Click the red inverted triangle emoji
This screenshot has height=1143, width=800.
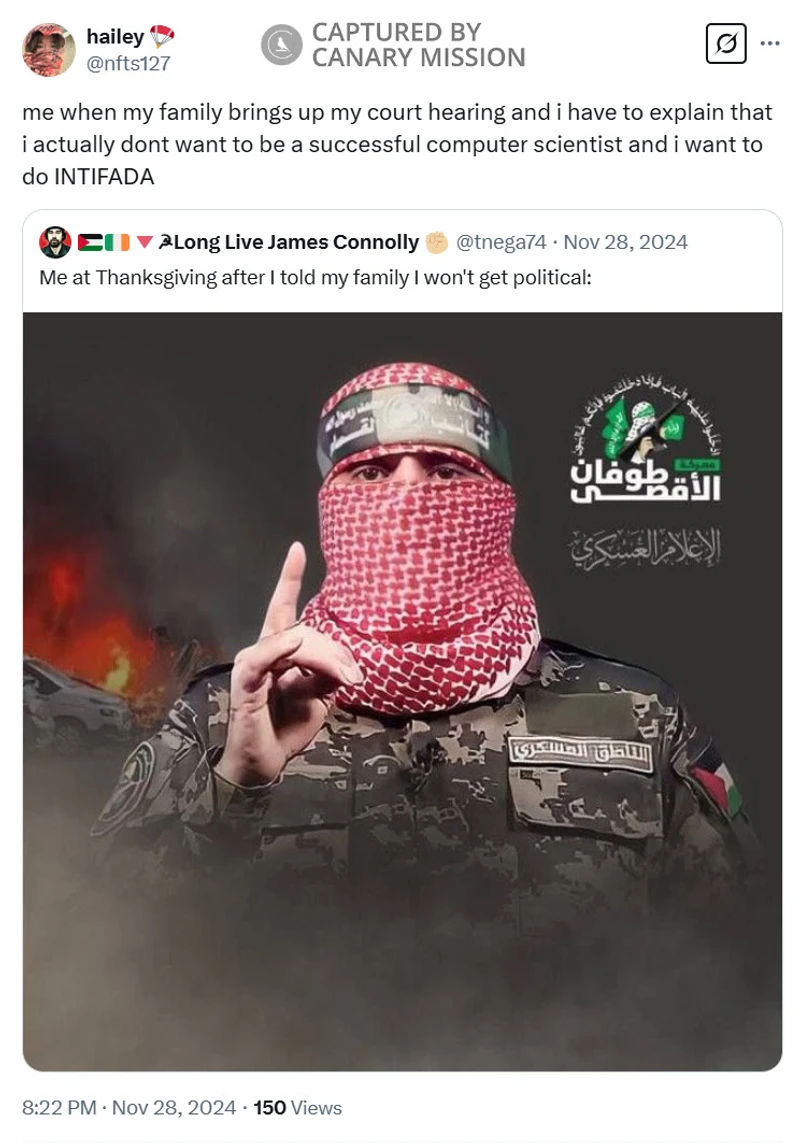point(144,242)
